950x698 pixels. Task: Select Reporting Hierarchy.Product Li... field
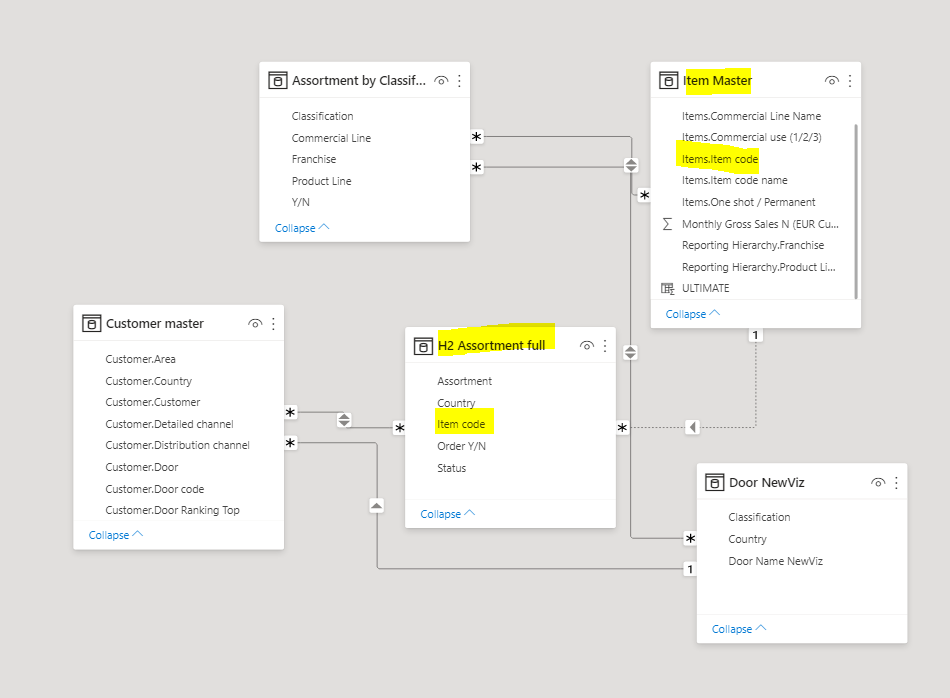point(759,267)
